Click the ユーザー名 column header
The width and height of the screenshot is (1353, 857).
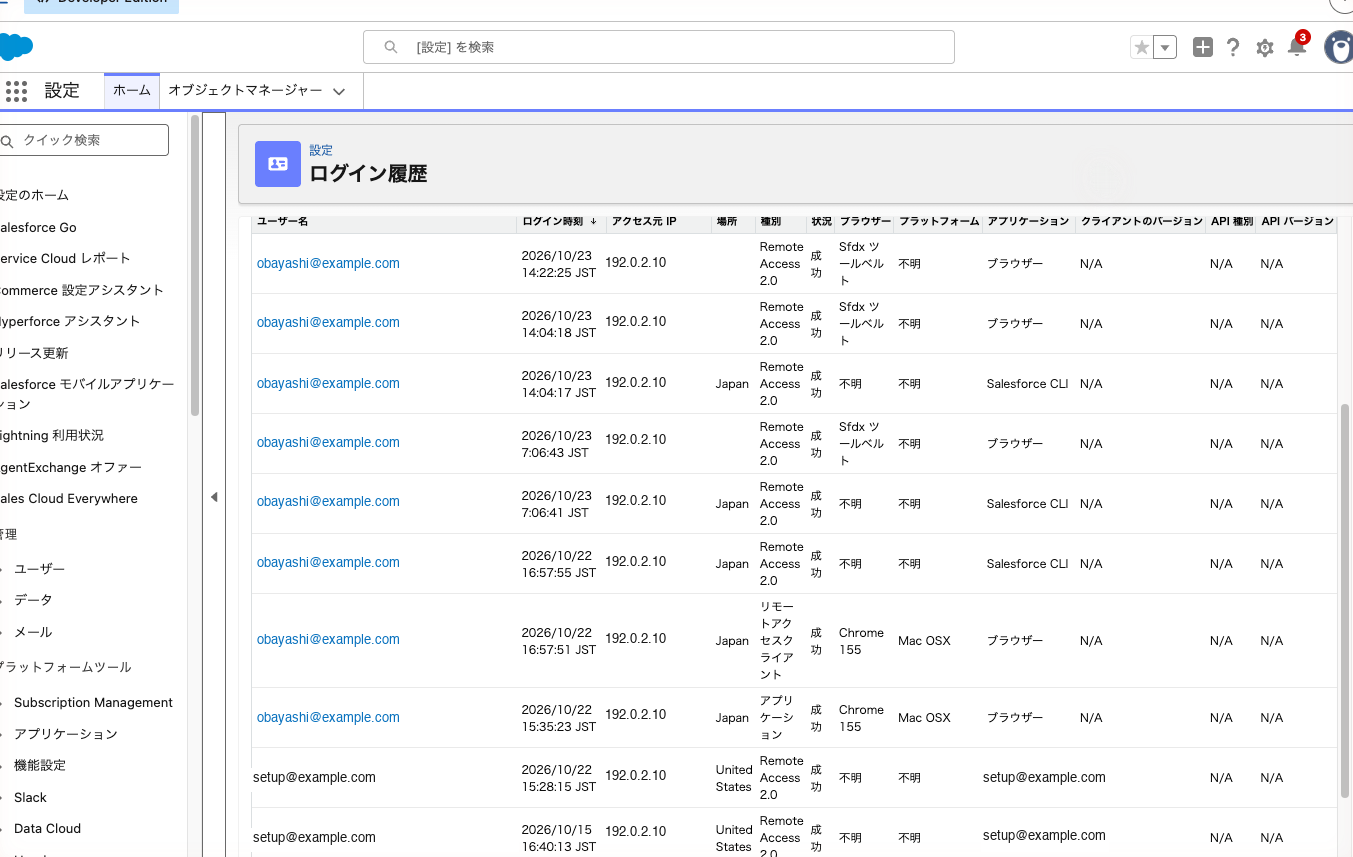(282, 221)
